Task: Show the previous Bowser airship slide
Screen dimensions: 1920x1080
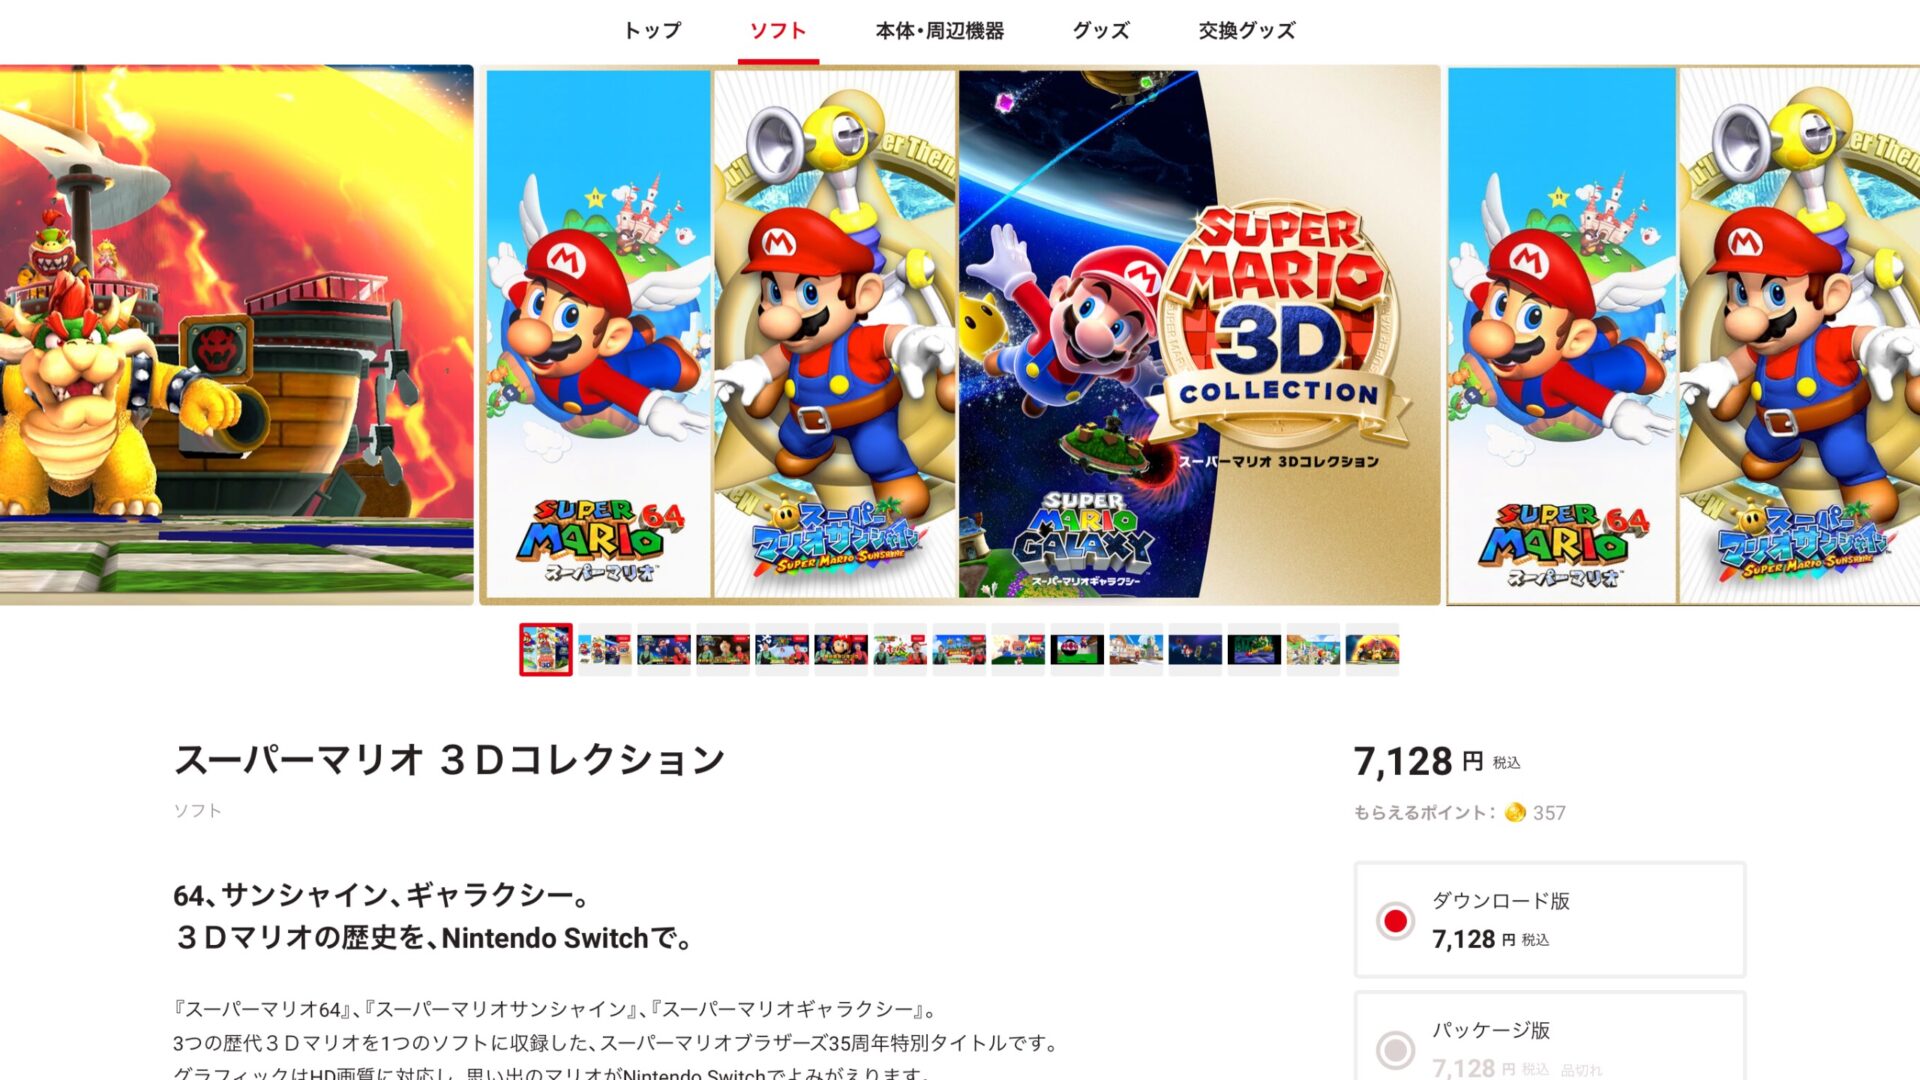Action: [x=236, y=335]
